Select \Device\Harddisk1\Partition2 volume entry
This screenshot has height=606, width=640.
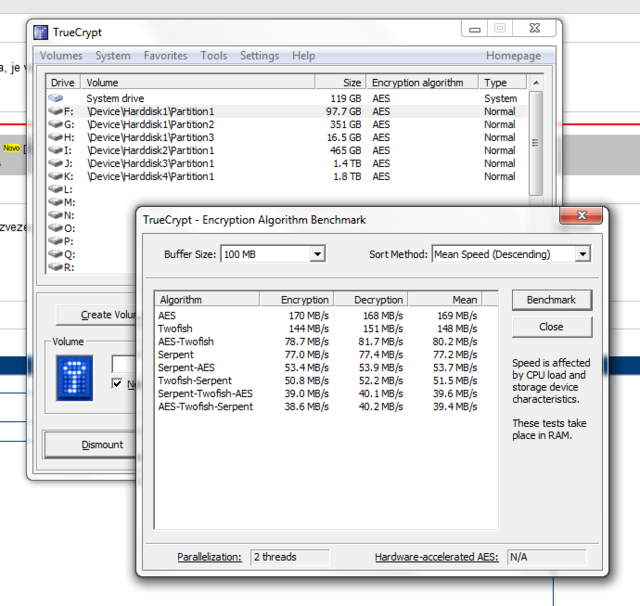click(151, 124)
